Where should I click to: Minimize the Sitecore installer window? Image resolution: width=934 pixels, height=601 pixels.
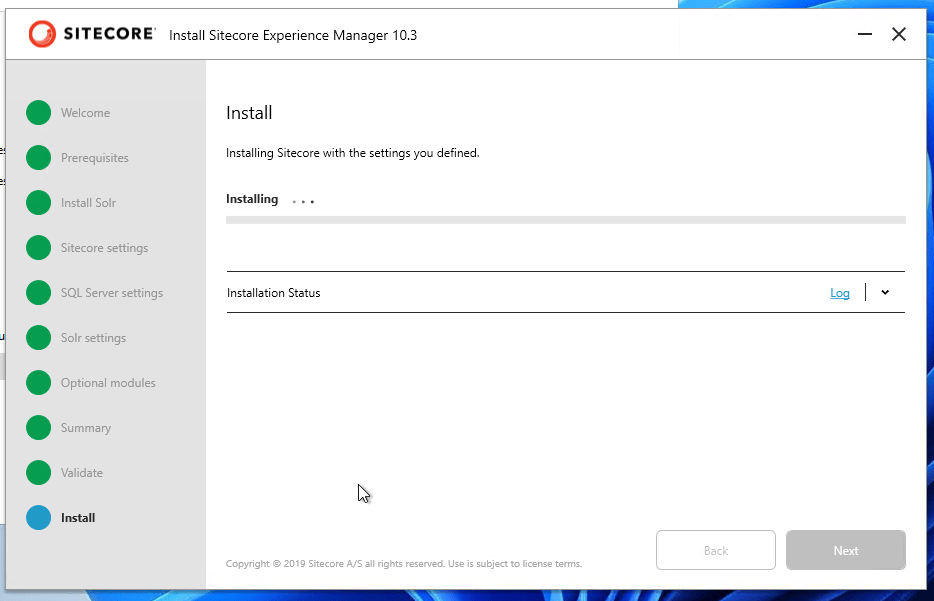point(865,35)
